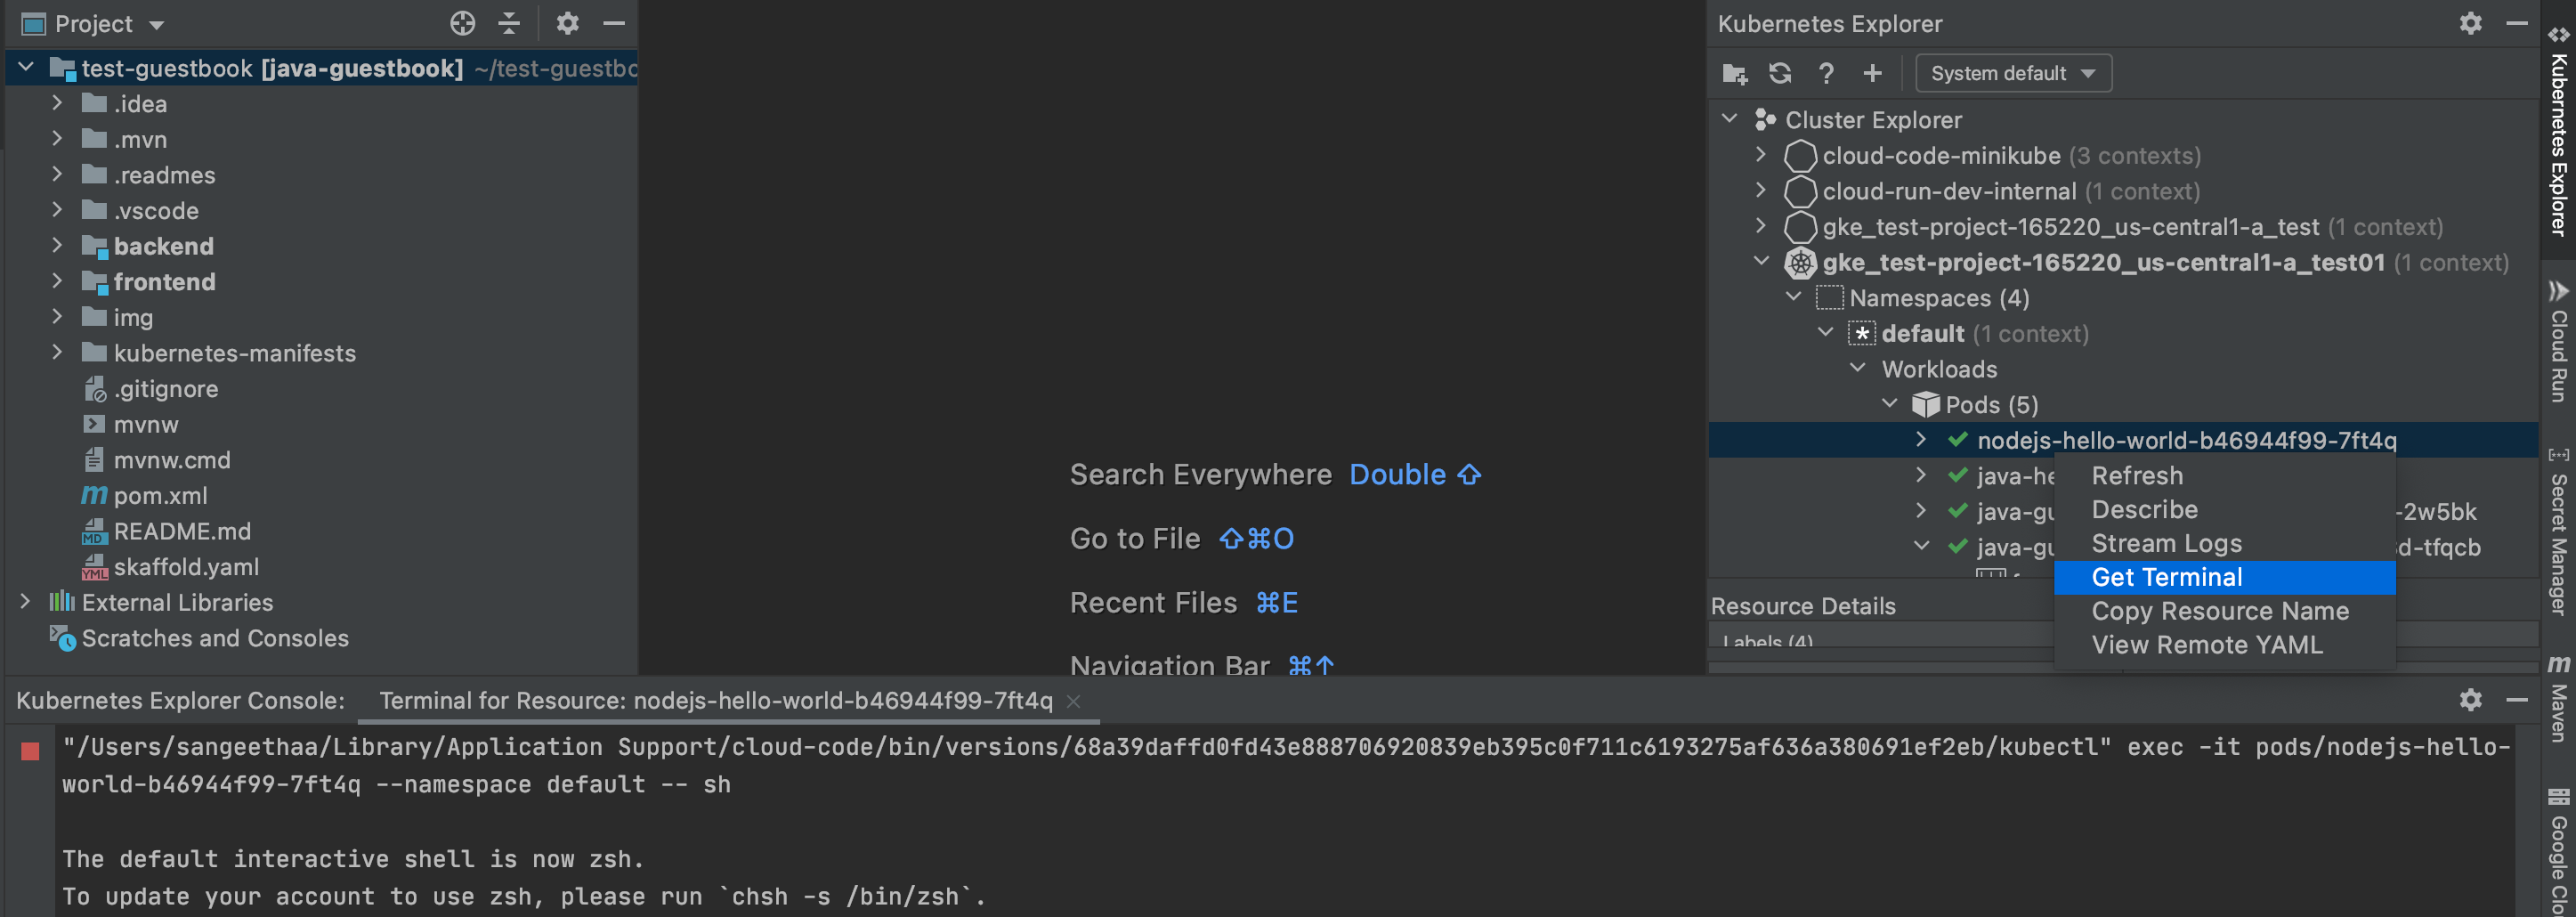The width and height of the screenshot is (2576, 917).
Task: Select Stream Logs from the context menu
Action: pyautogui.click(x=2166, y=543)
